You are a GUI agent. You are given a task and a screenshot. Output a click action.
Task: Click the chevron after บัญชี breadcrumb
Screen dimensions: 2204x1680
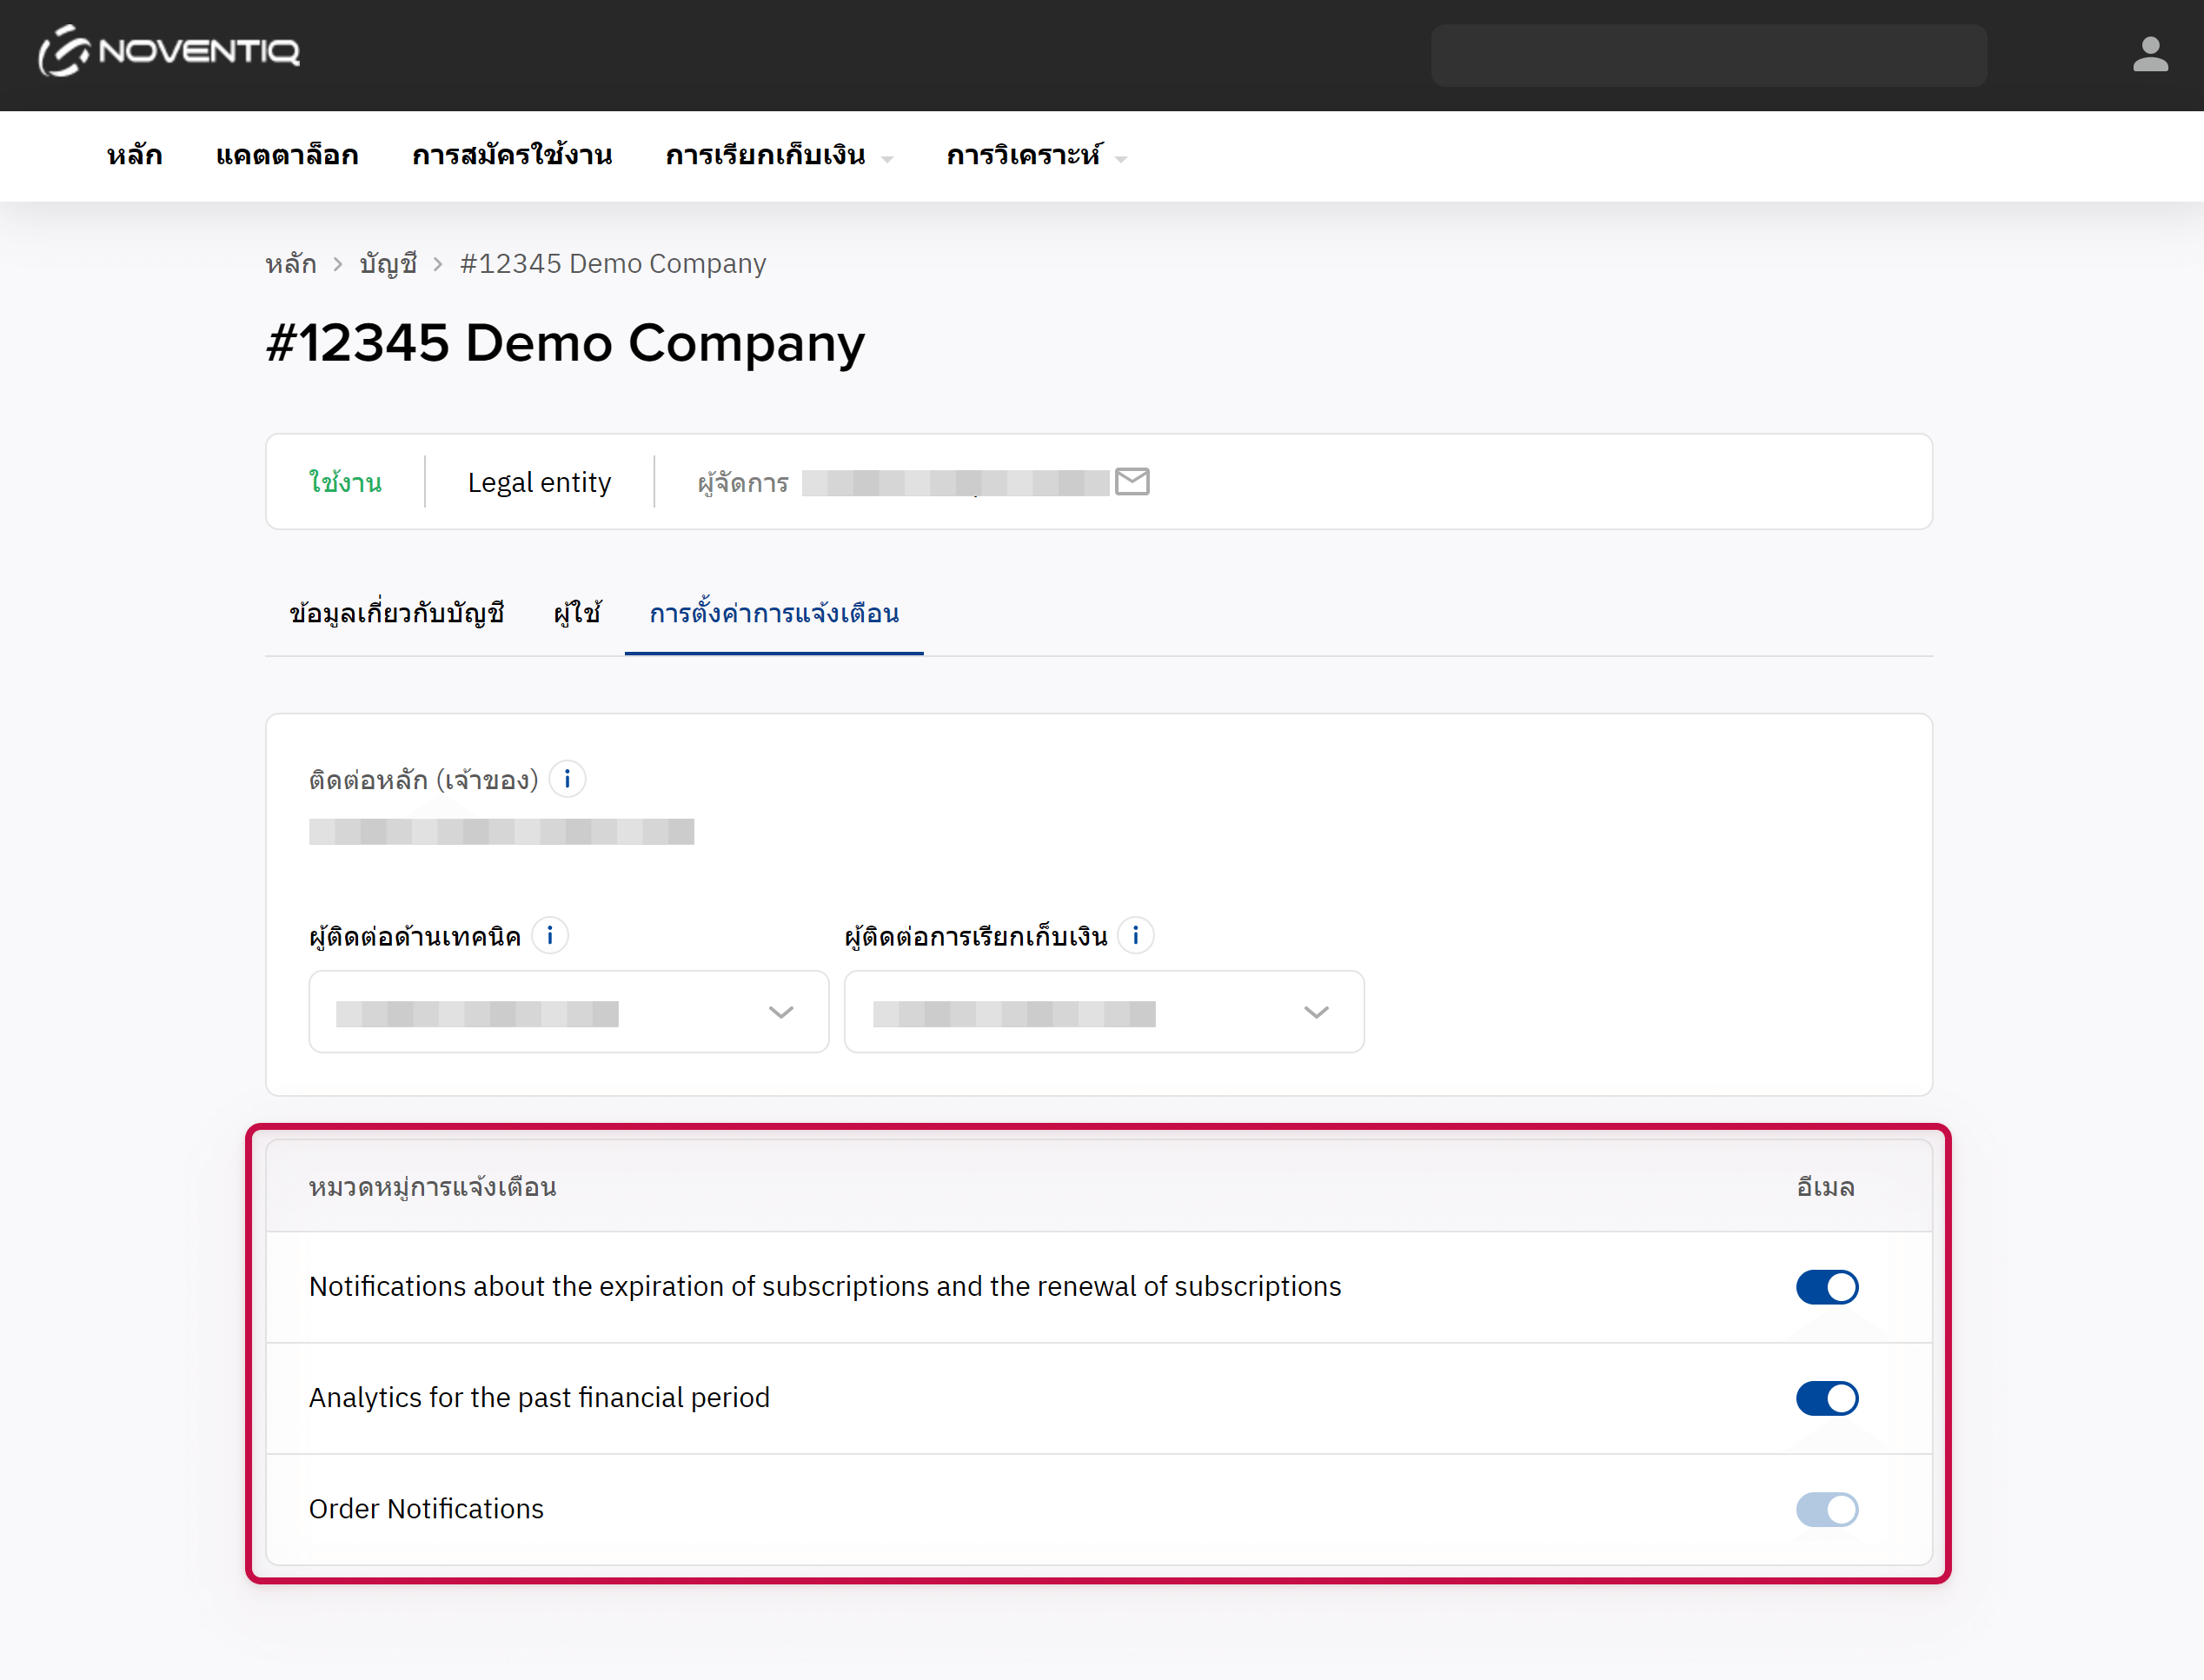pyautogui.click(x=438, y=264)
